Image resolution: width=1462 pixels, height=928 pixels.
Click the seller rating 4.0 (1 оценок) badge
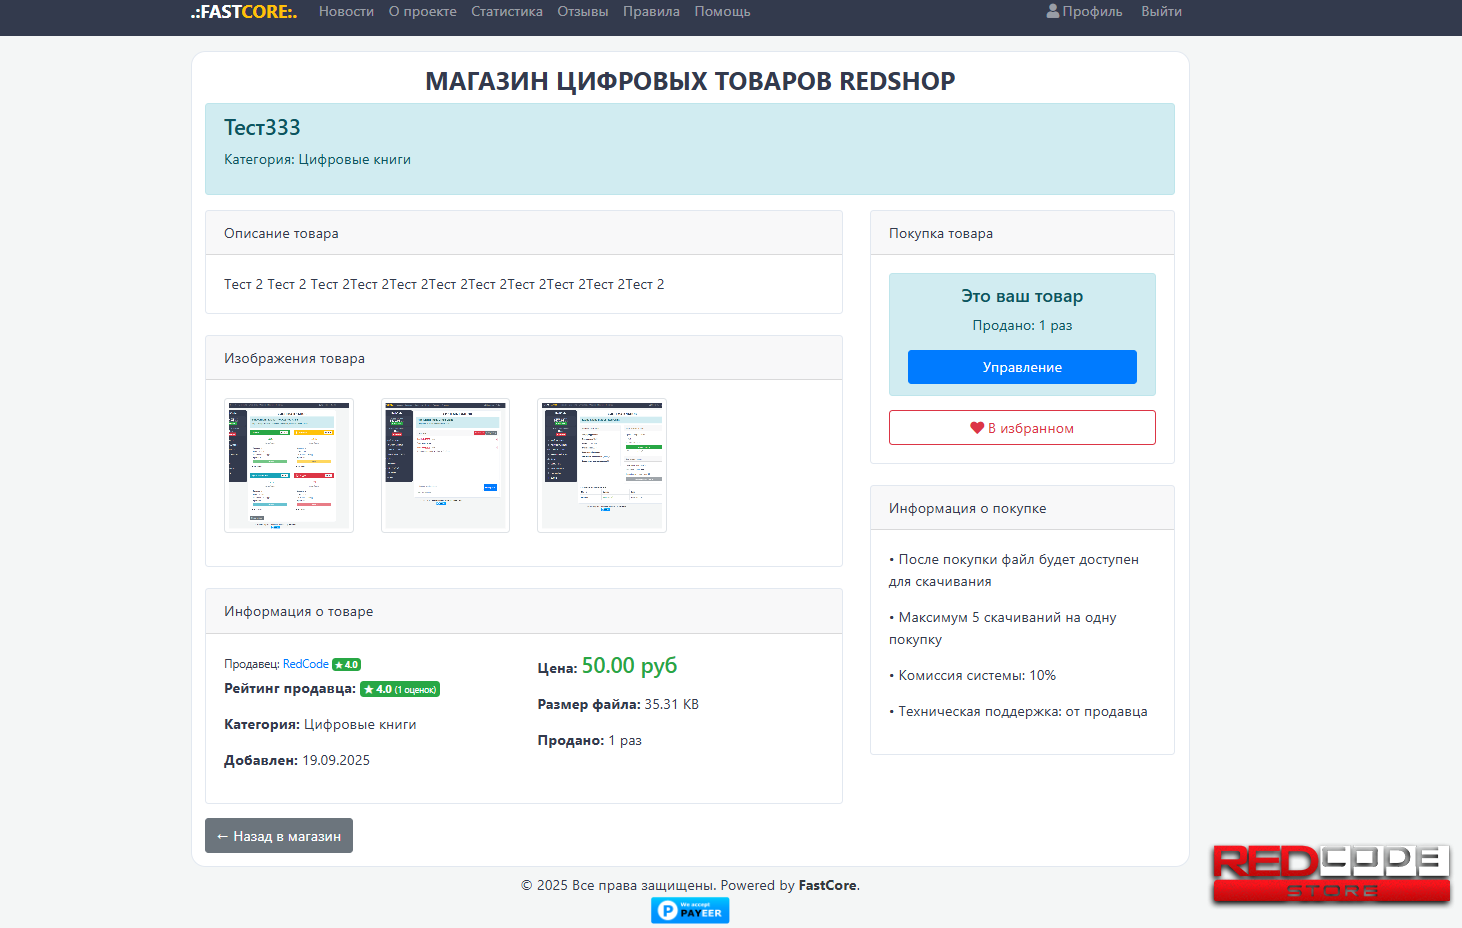[x=400, y=689]
